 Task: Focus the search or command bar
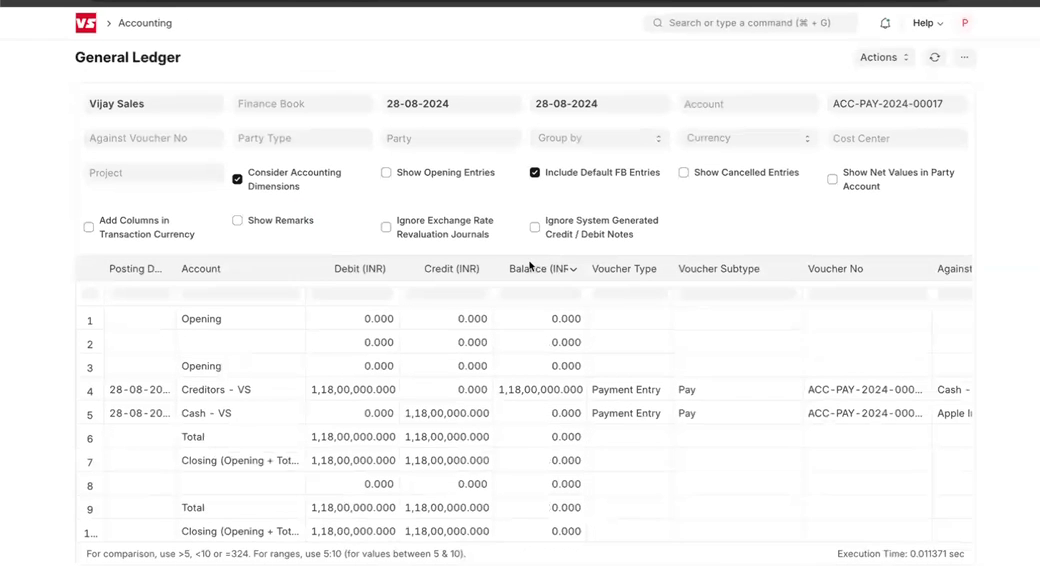tap(749, 23)
